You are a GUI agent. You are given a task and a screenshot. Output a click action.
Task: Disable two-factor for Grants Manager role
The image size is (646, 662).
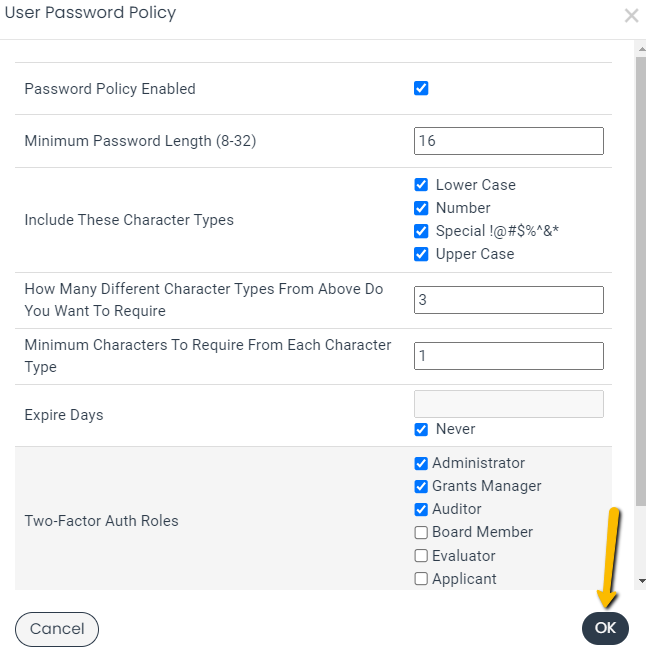421,486
